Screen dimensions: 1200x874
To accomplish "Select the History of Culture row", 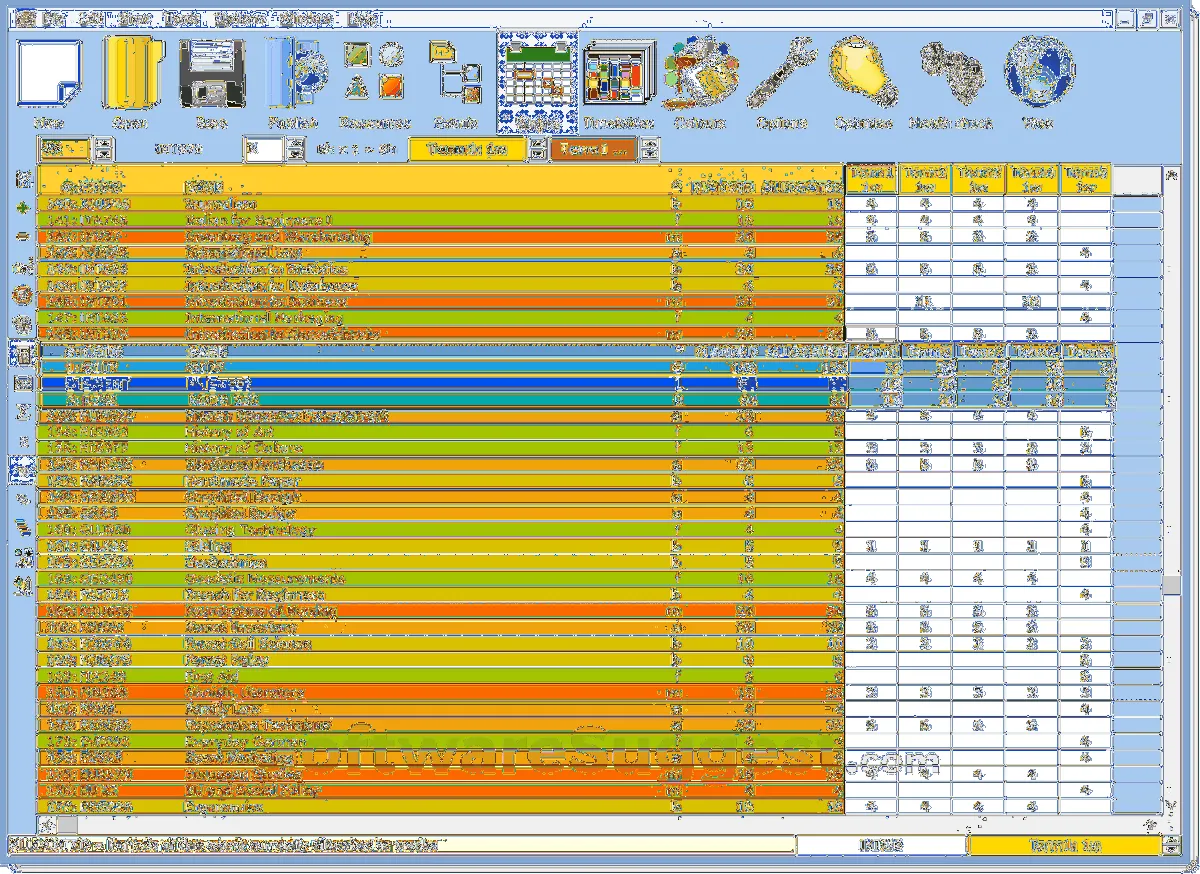I will click(x=441, y=448).
